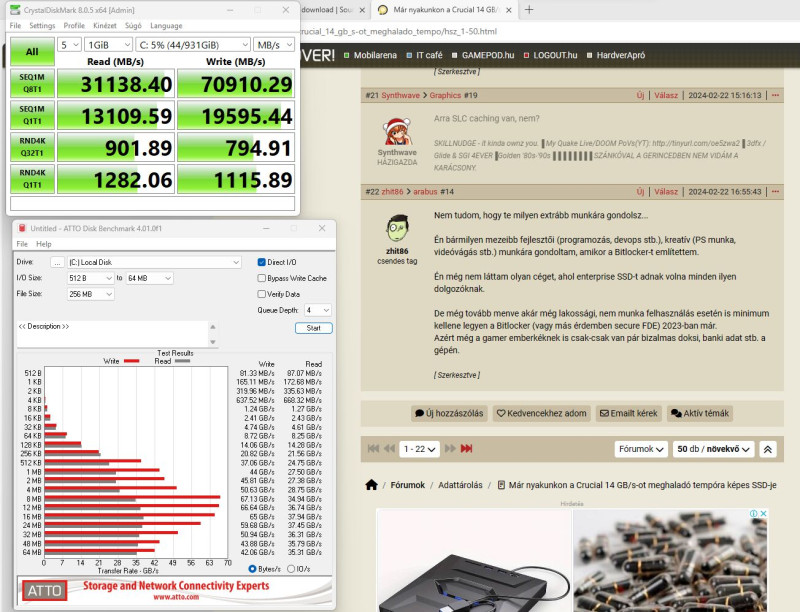Open the C: 5% drive selection dropdown

click(193, 45)
